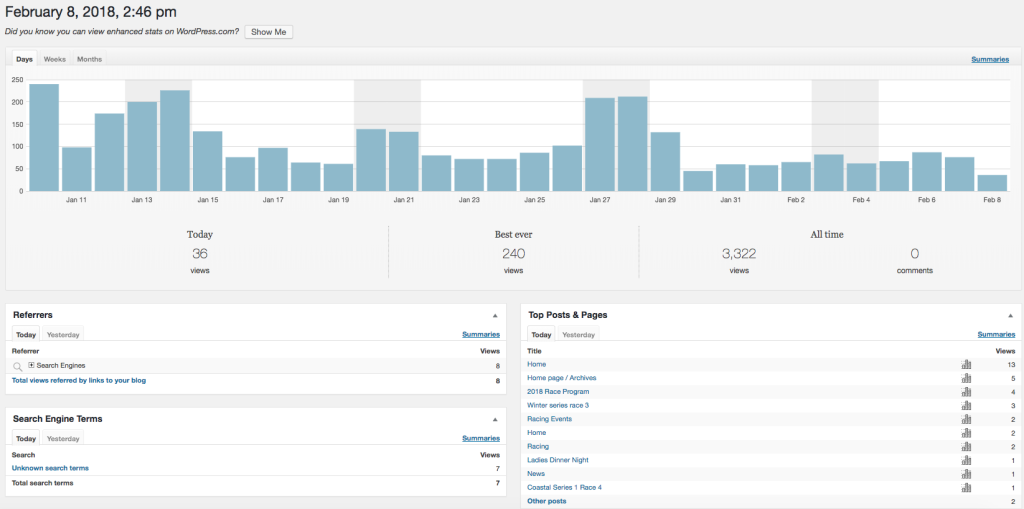Open the Unknown search terms link

coord(50,468)
